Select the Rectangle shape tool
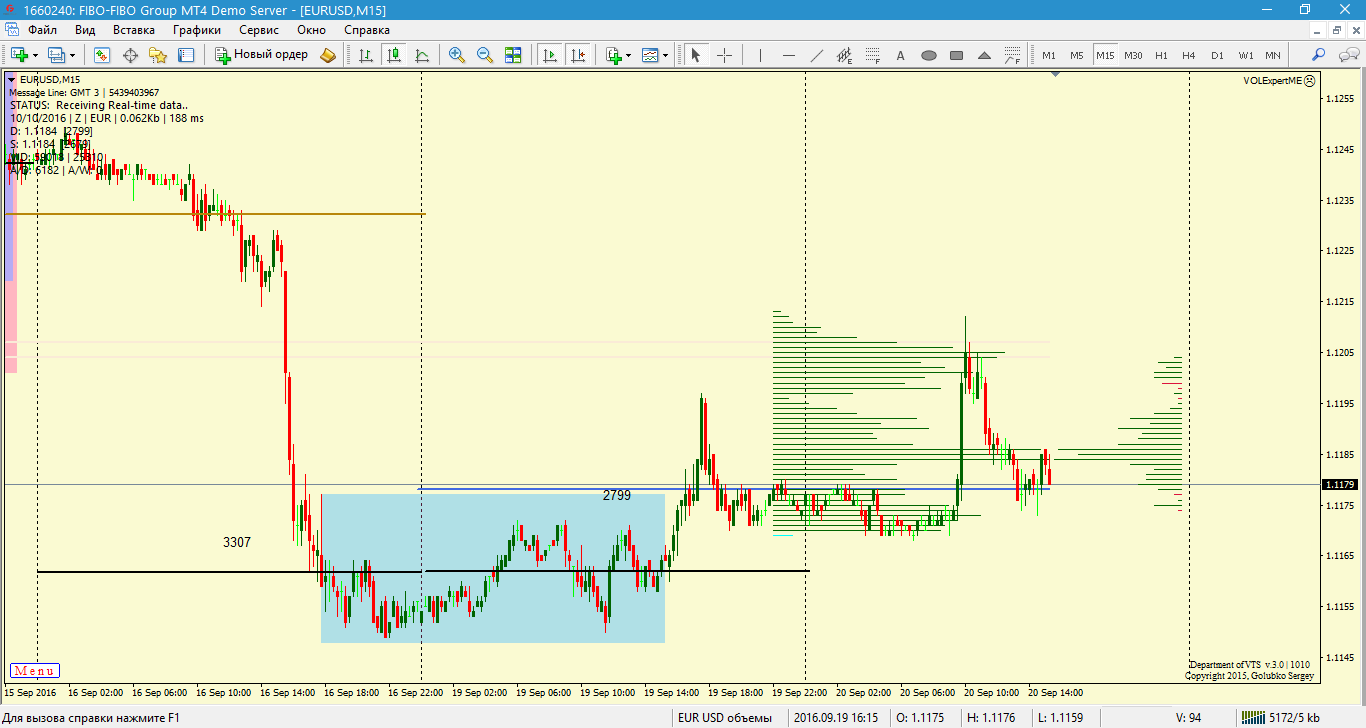The width and height of the screenshot is (1366, 728). click(957, 55)
